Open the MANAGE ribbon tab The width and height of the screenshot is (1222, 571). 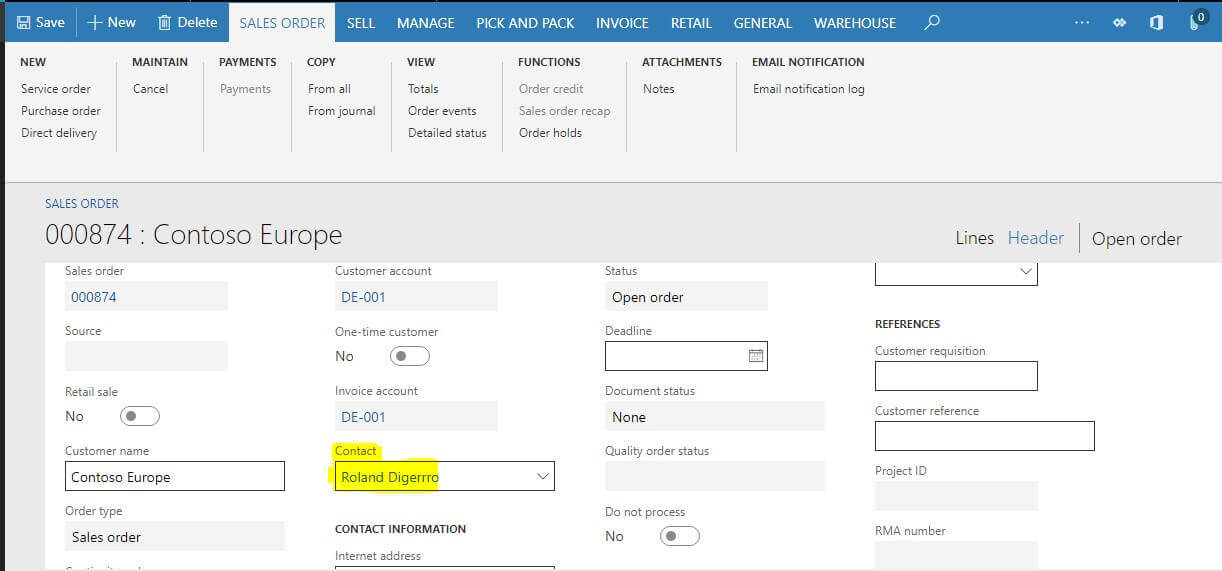(x=425, y=22)
